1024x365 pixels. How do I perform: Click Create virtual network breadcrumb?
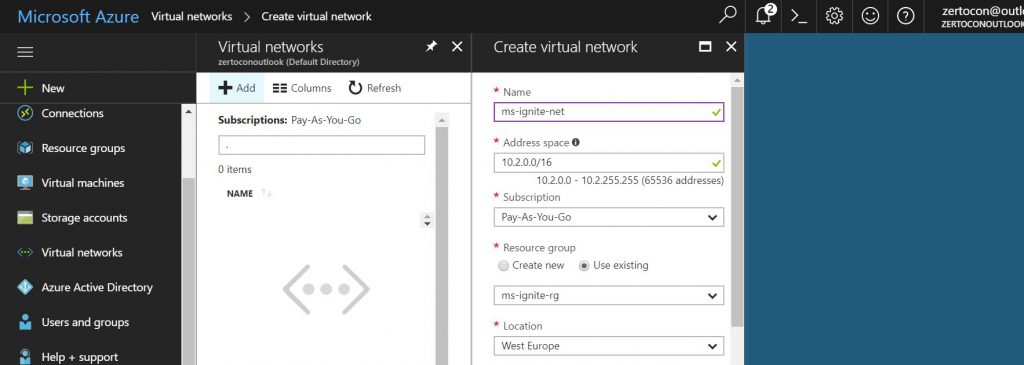point(316,16)
